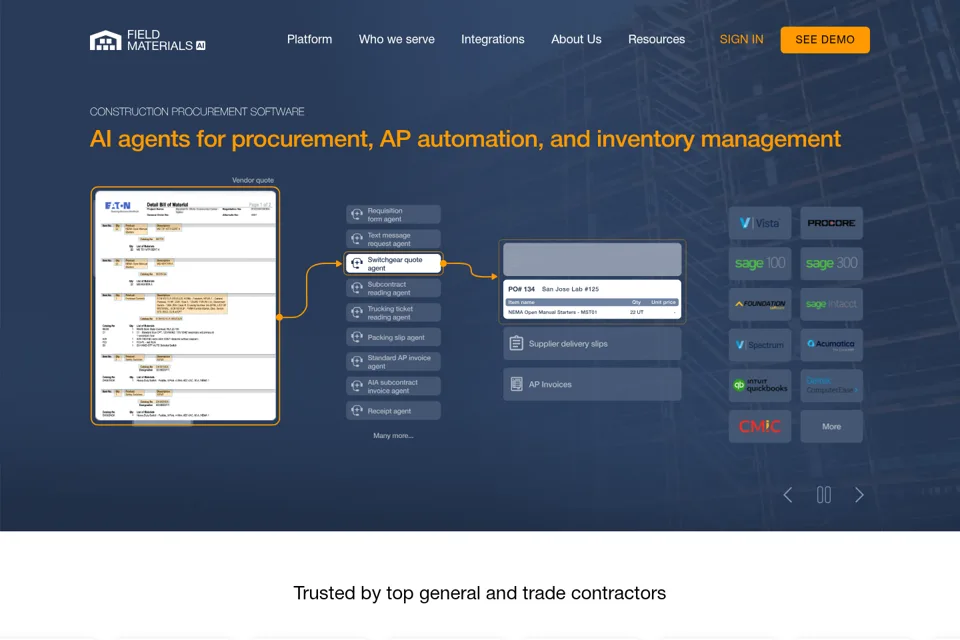Click the Field Materials AI logo

pos(148,40)
